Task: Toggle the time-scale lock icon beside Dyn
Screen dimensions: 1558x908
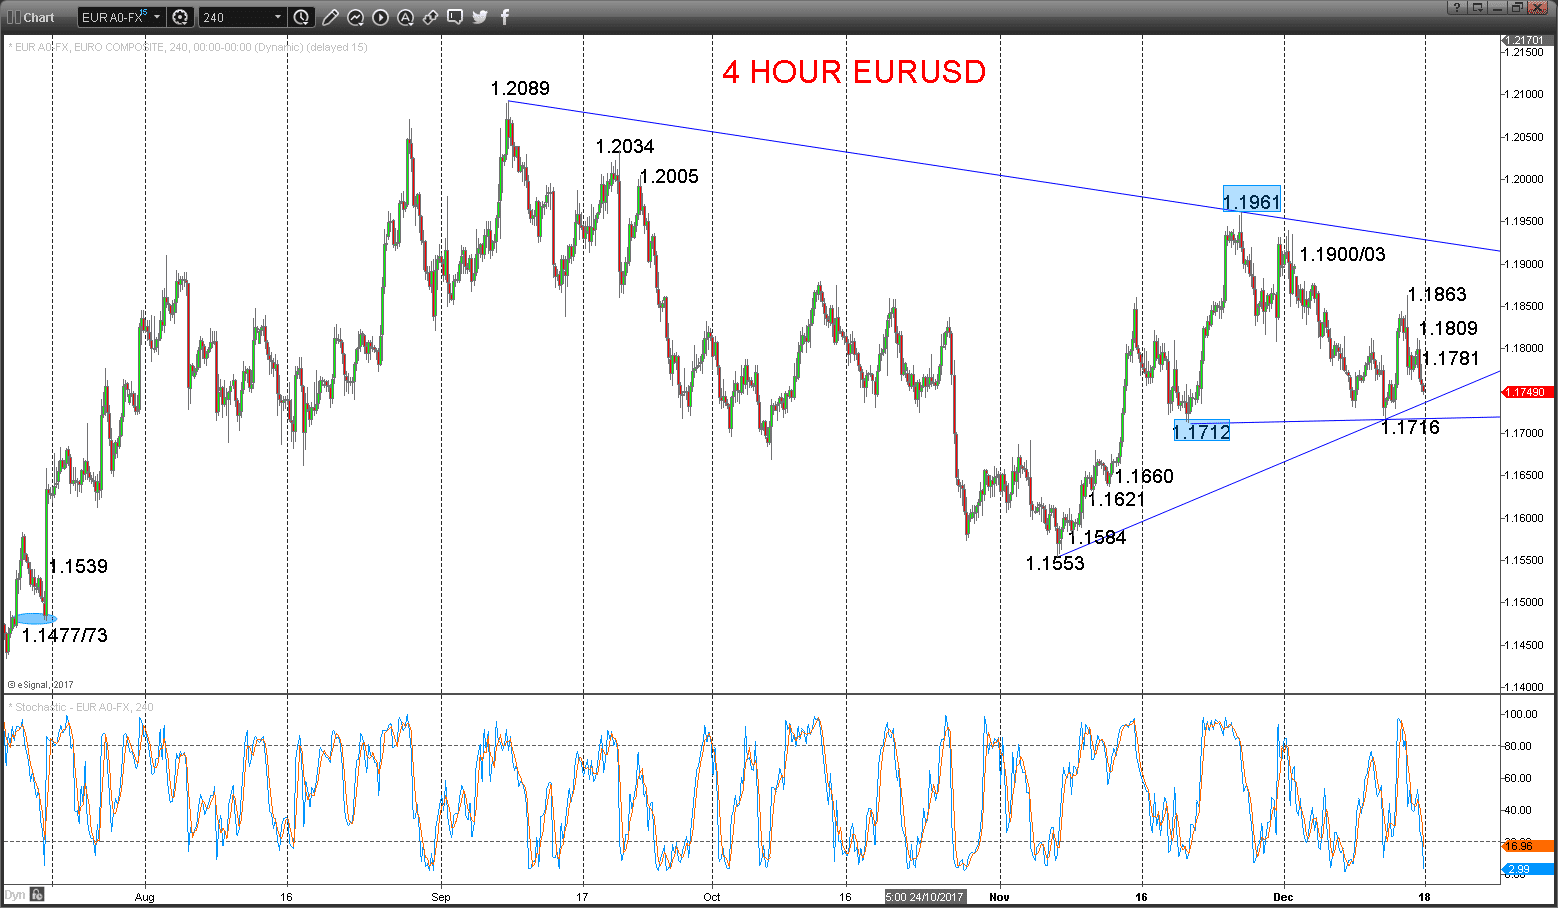Action: tap(36, 894)
